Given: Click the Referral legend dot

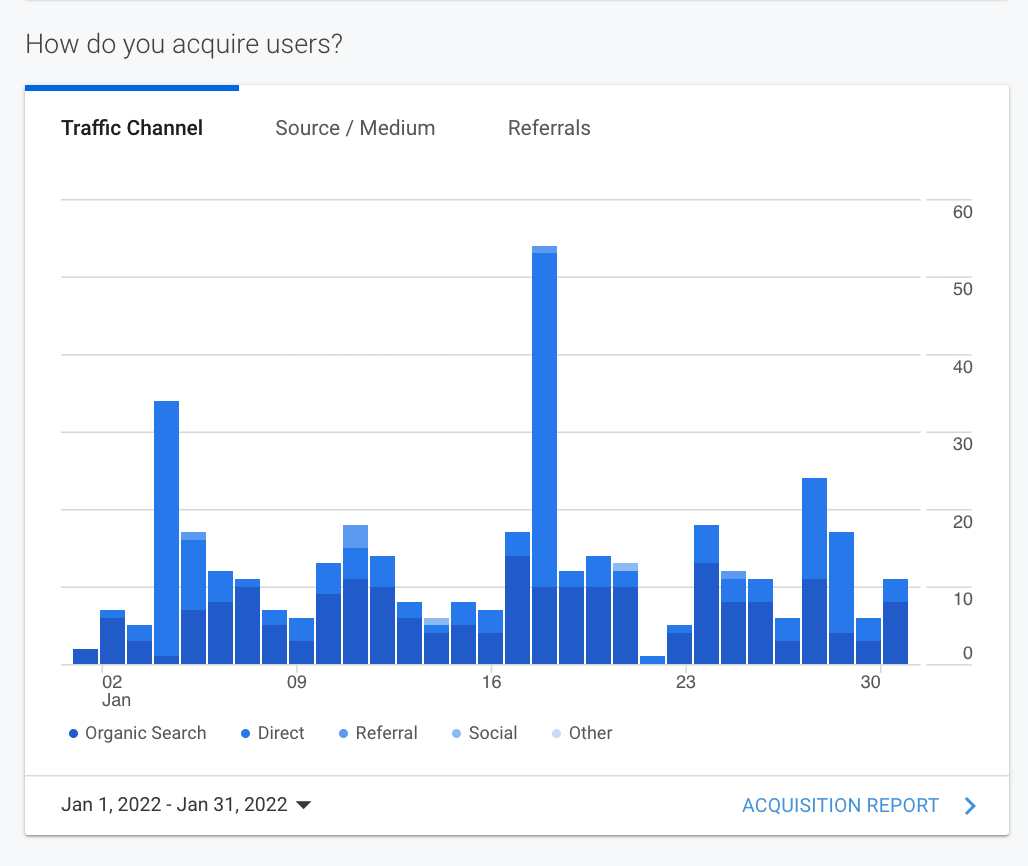Looking at the screenshot, I should (344, 734).
